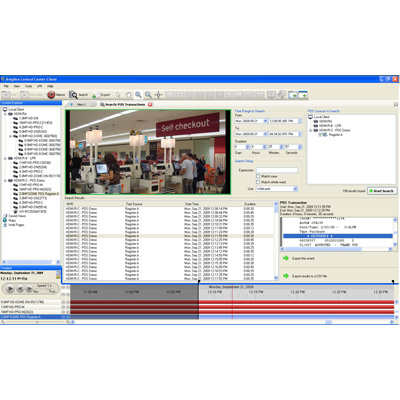
Task: Open the View 1 tab dropdown arrow
Action: click(x=72, y=104)
